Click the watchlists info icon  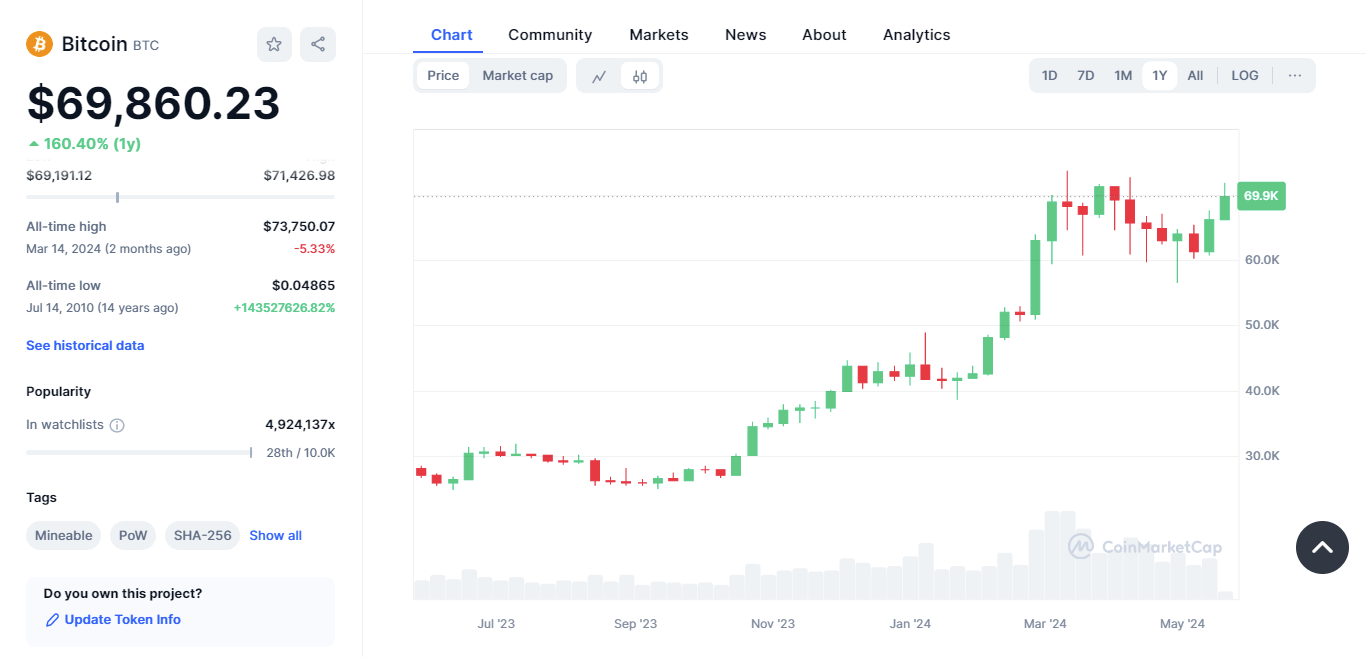click(x=117, y=425)
